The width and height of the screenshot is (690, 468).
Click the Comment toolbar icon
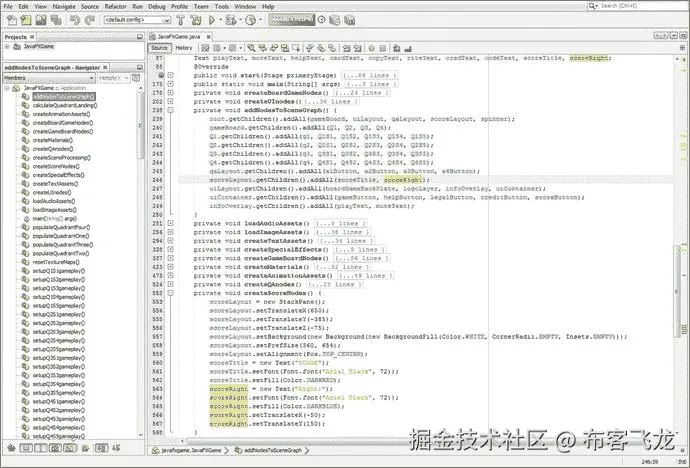396,48
